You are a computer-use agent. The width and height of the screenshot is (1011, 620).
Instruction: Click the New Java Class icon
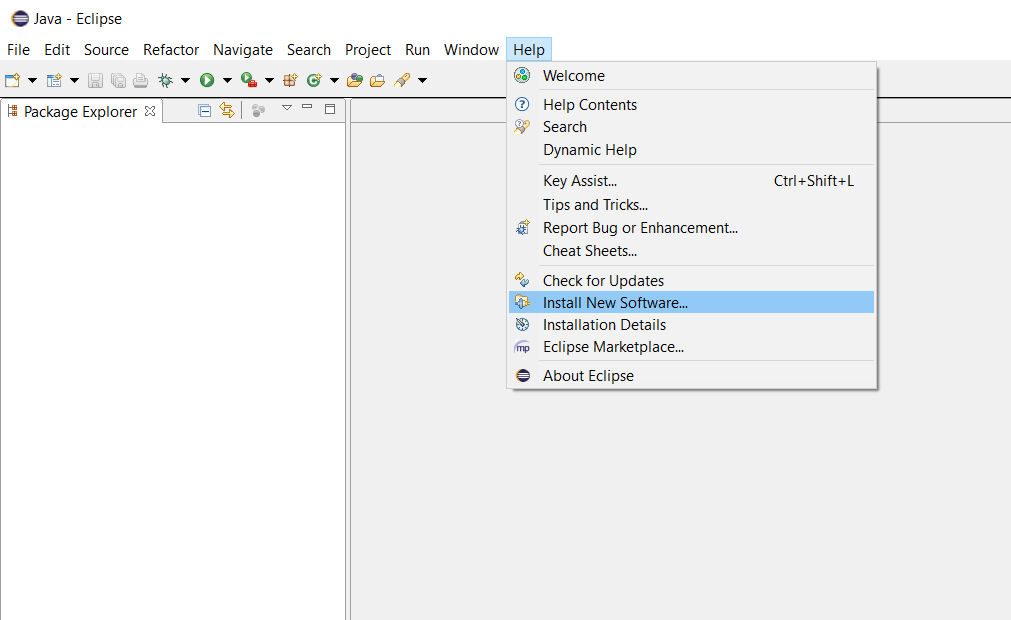(x=314, y=80)
